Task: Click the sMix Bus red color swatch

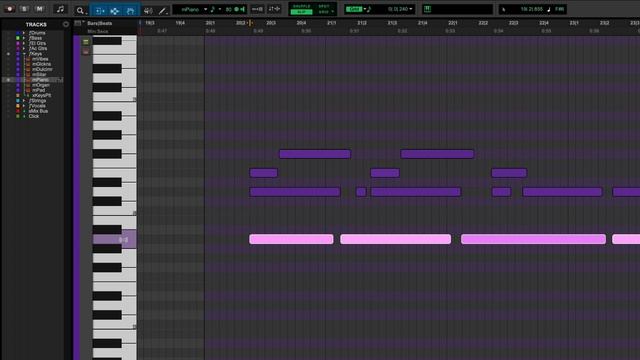Action: pos(18,111)
